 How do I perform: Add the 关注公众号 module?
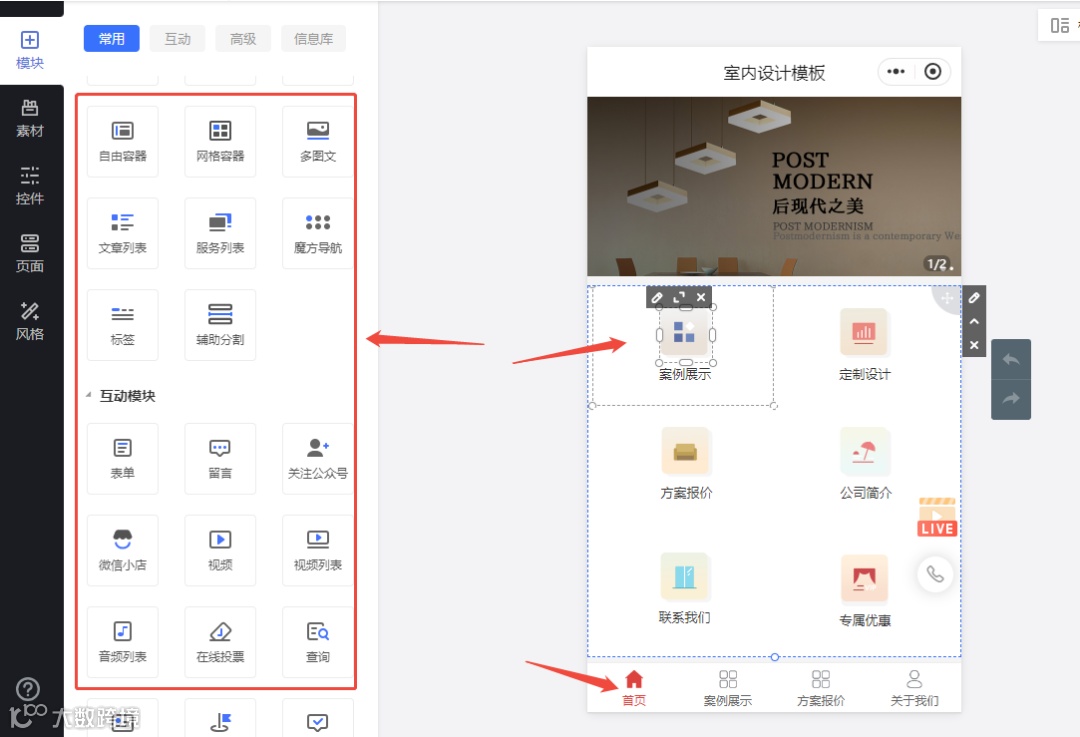318,458
